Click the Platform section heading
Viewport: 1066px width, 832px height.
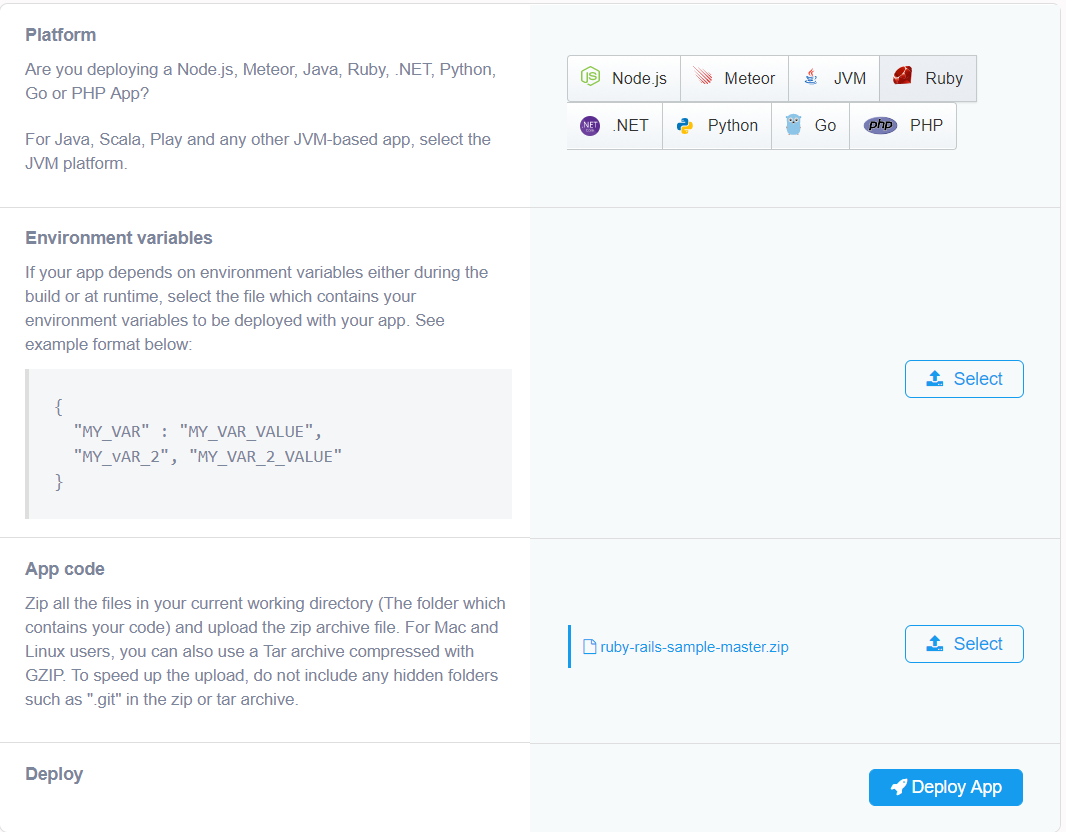(x=61, y=35)
